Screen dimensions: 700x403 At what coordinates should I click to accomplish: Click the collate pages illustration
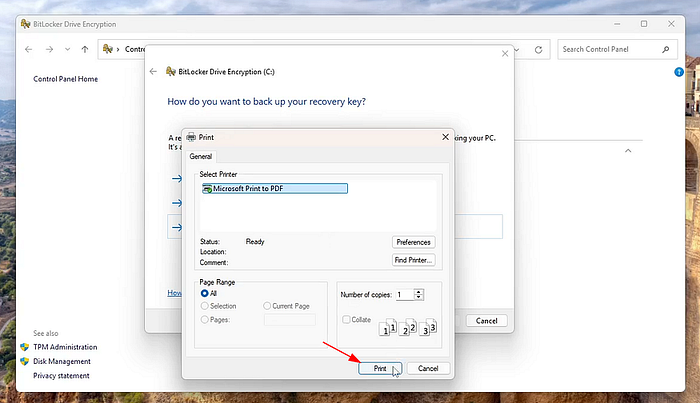(408, 327)
